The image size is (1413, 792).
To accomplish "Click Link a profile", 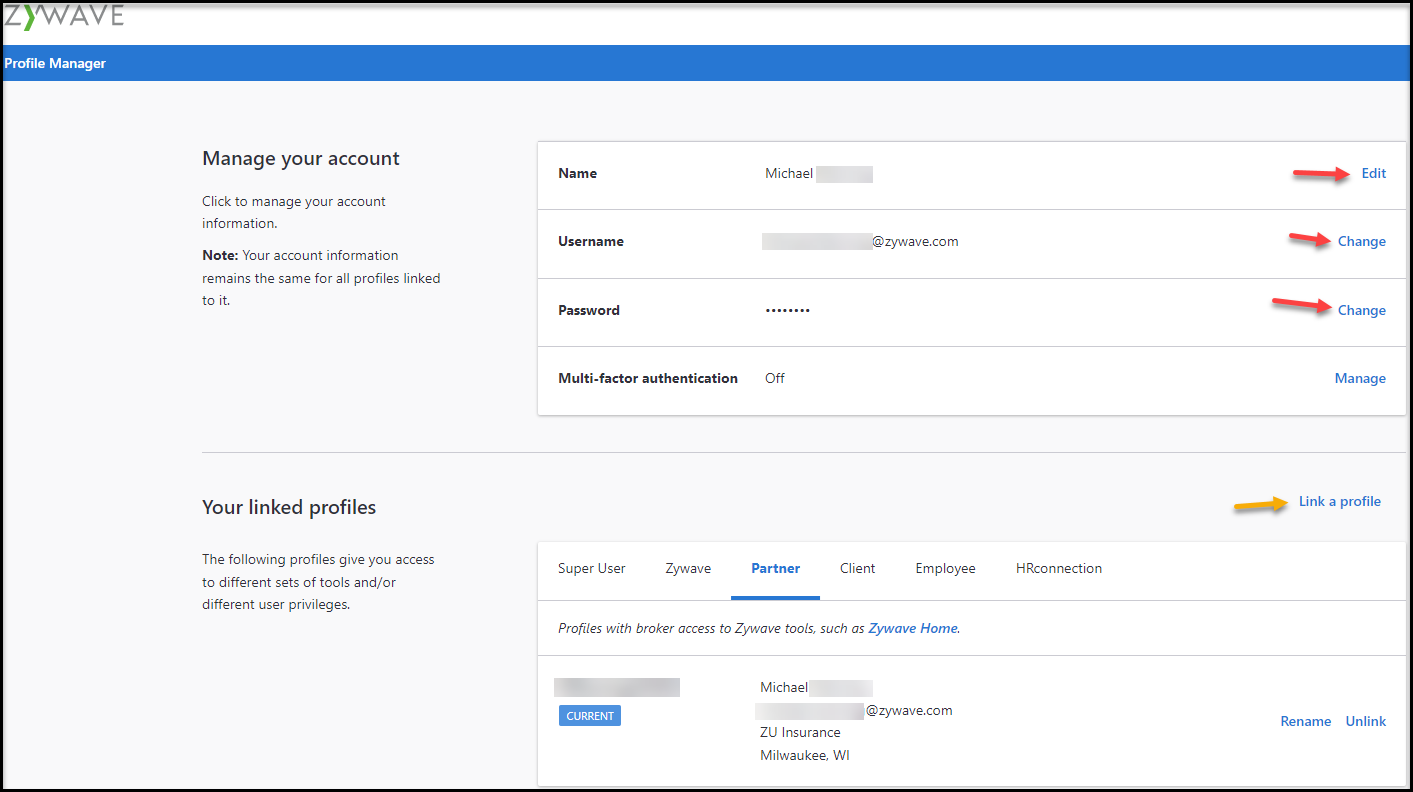I will pyautogui.click(x=1339, y=501).
